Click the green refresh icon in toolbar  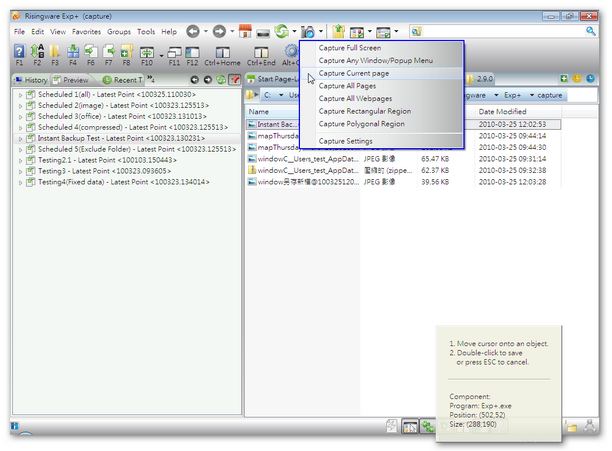(x=281, y=32)
